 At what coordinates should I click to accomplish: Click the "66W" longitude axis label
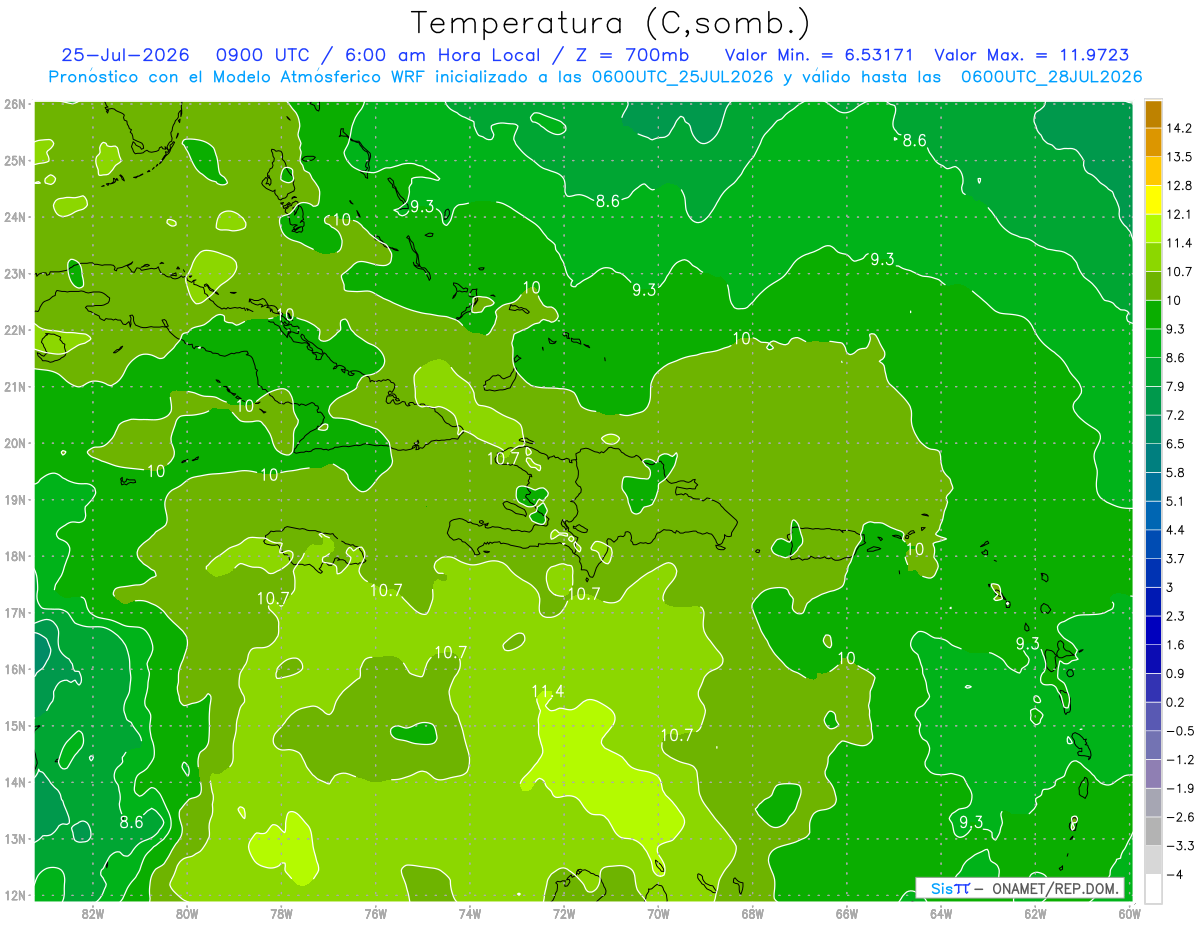point(847,914)
